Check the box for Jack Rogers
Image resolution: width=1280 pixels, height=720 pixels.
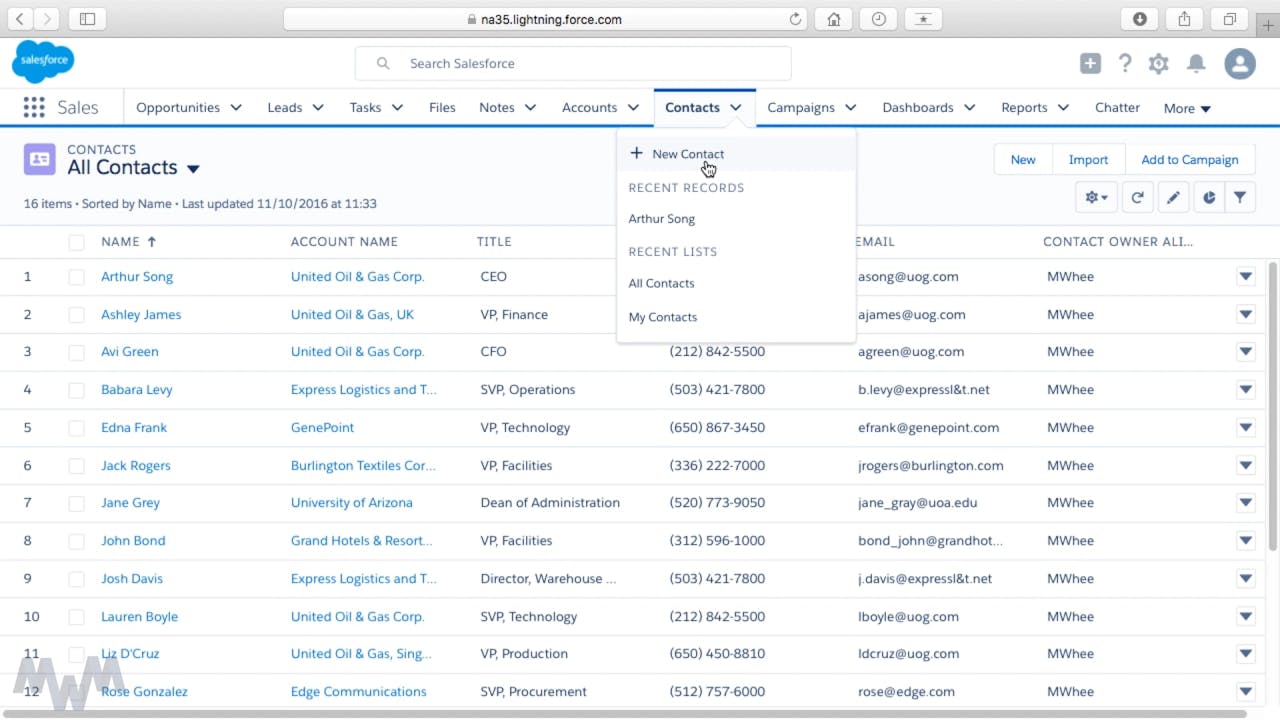pos(76,466)
